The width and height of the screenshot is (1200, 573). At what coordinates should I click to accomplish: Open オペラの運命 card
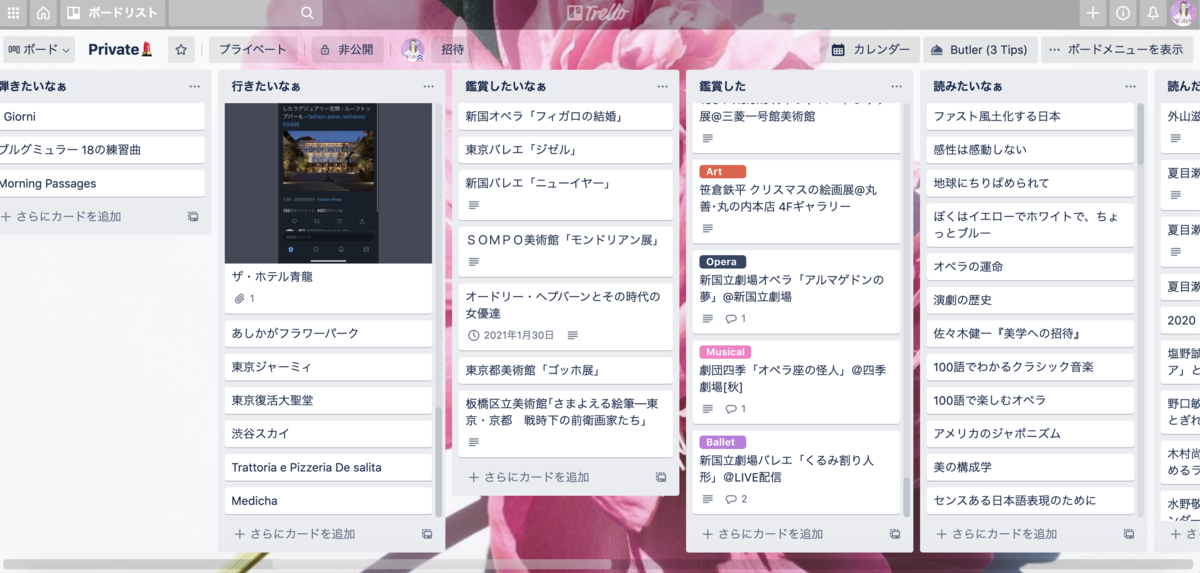pos(1031,266)
